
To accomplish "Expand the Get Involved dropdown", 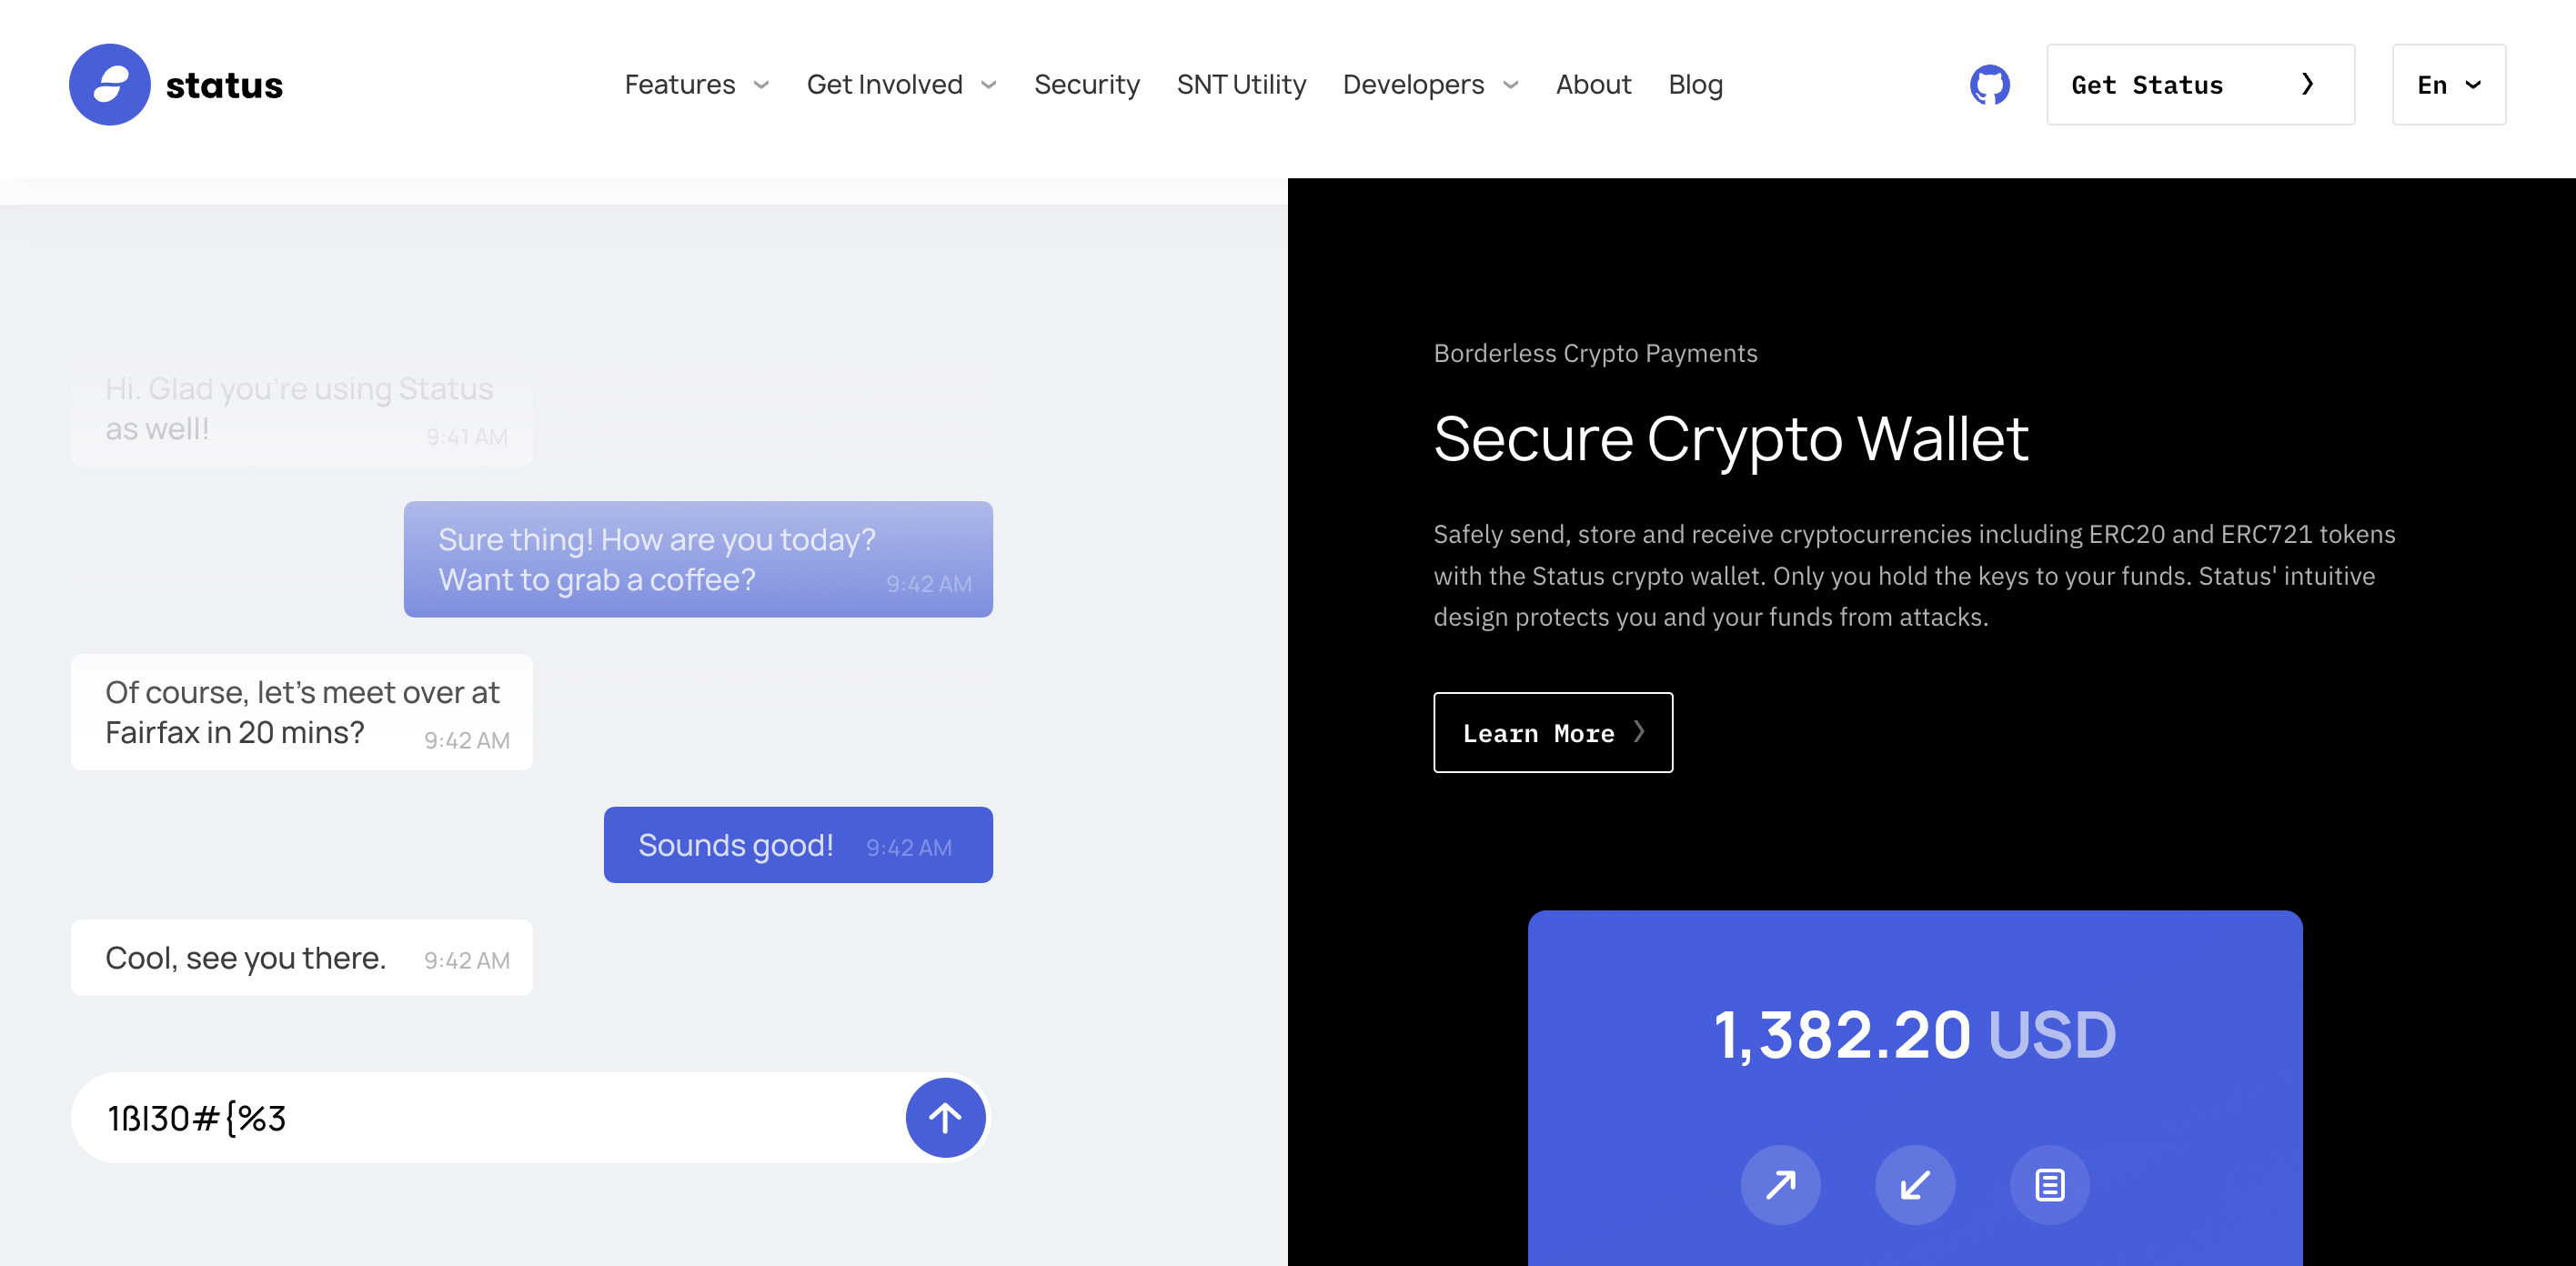I will tap(901, 84).
